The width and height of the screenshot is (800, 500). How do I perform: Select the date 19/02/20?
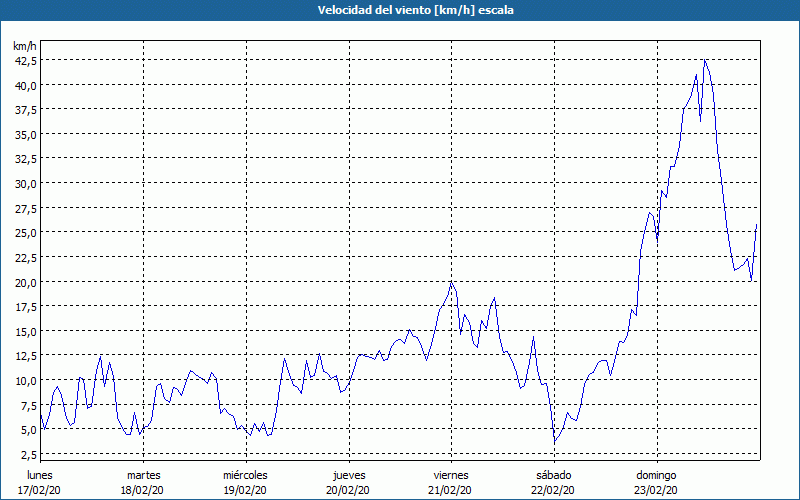(x=245, y=490)
